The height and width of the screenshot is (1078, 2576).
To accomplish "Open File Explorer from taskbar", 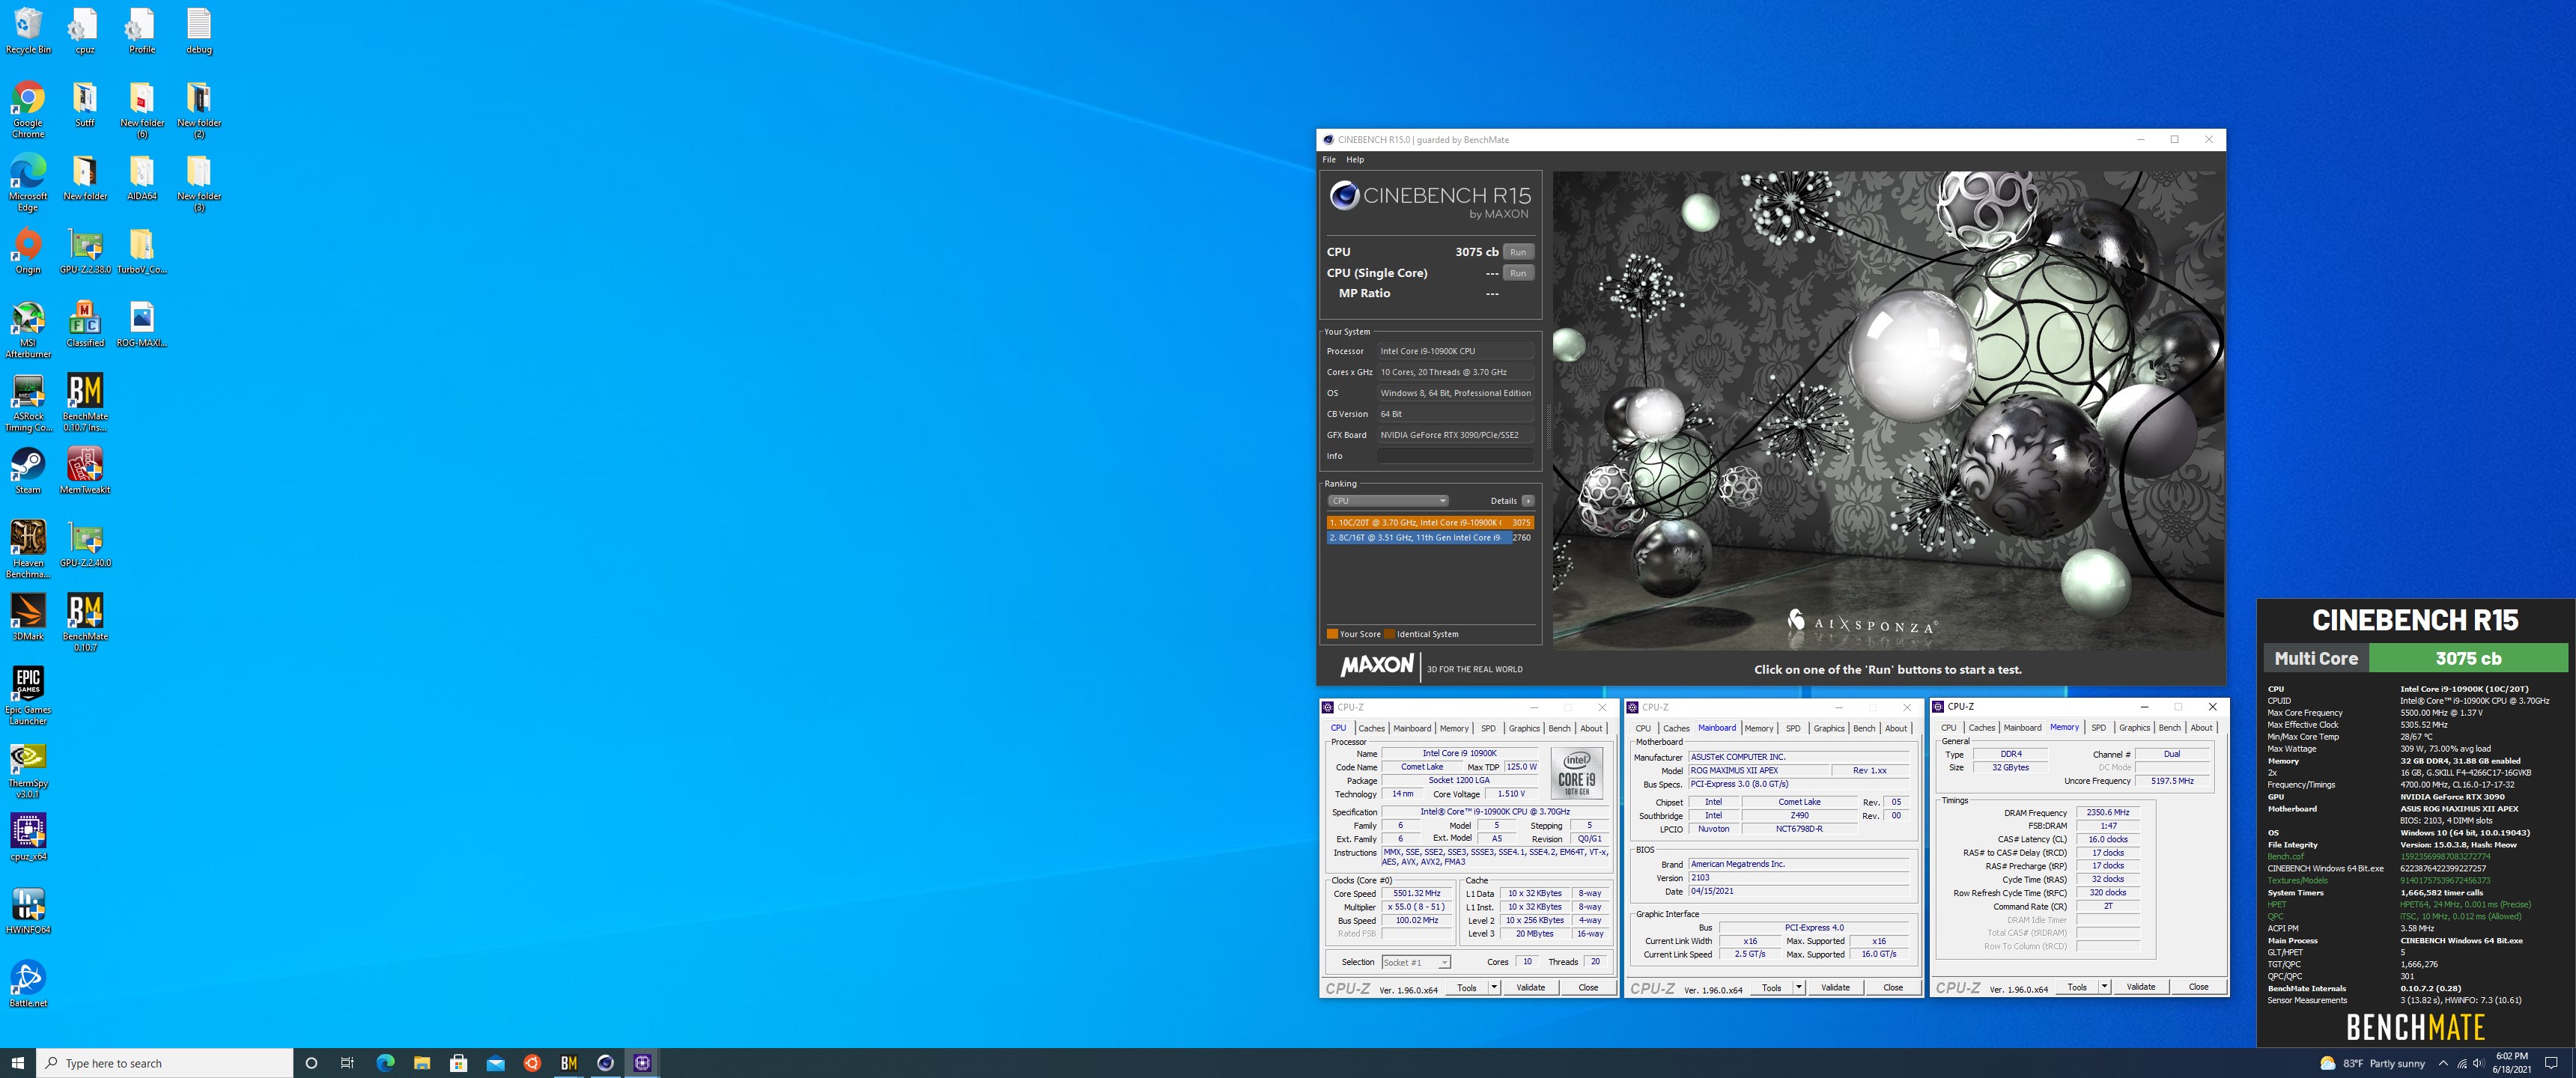I will 422,1063.
